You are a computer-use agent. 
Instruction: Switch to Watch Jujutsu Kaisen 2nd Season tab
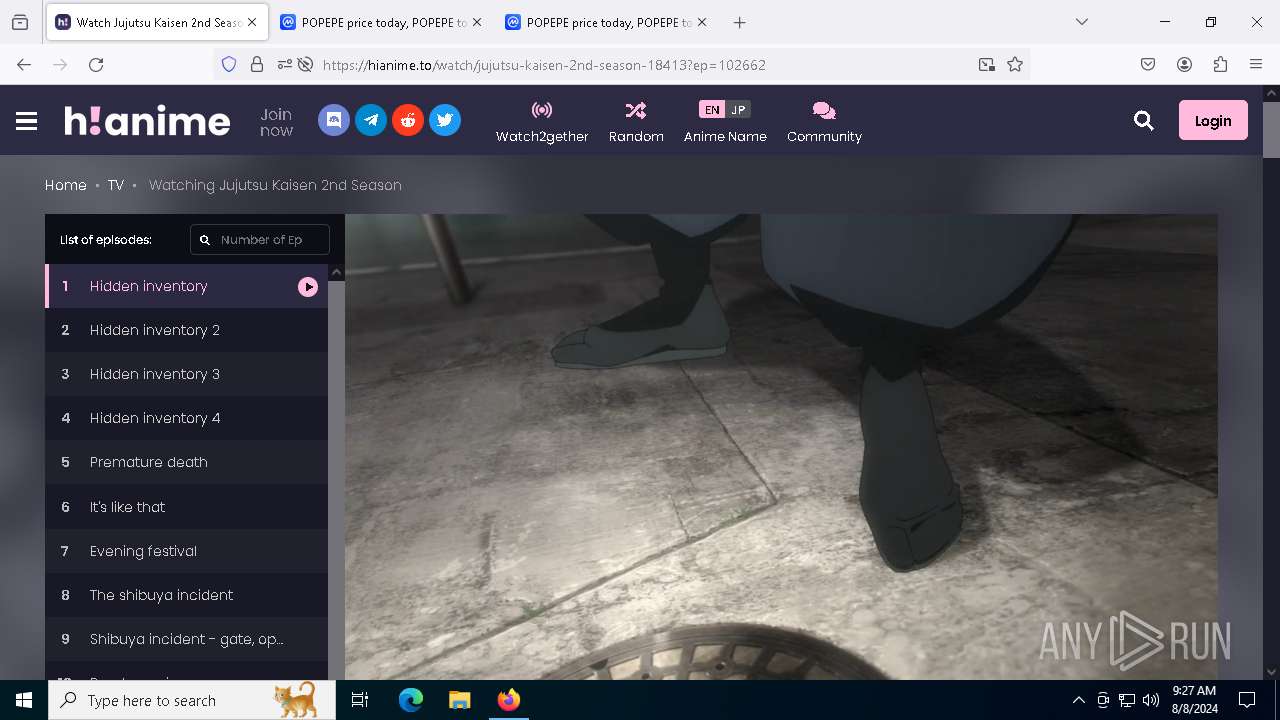tap(157, 22)
